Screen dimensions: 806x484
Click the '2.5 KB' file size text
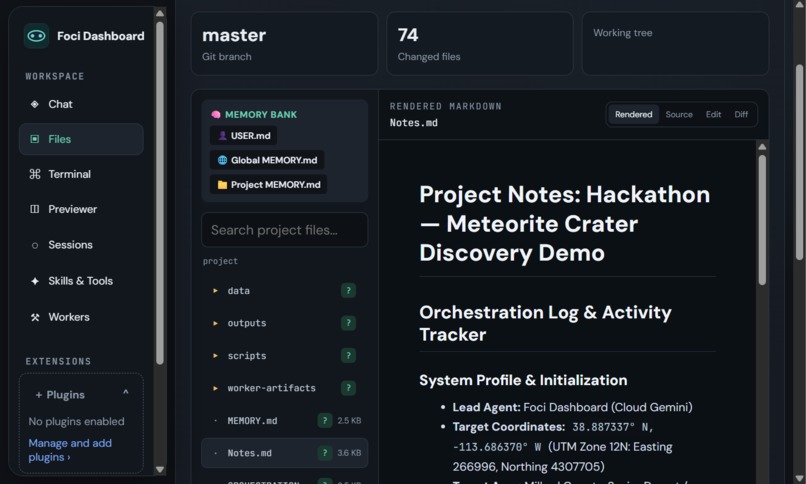[x=349, y=421]
